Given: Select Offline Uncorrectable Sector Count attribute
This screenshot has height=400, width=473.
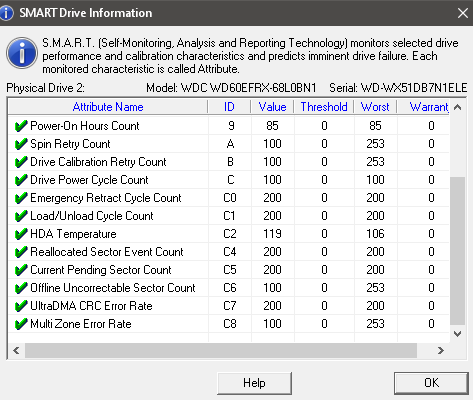Looking at the screenshot, I should pos(113,288).
